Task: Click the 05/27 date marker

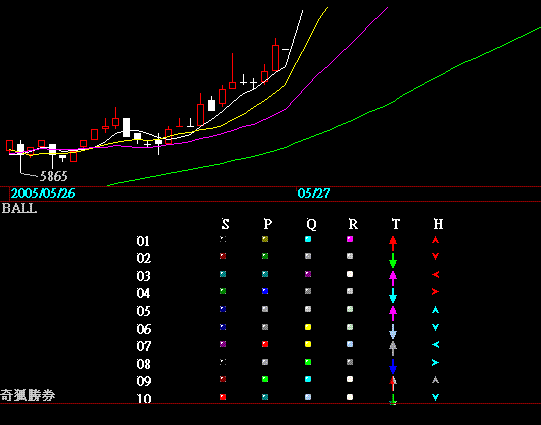Action: tap(314, 194)
